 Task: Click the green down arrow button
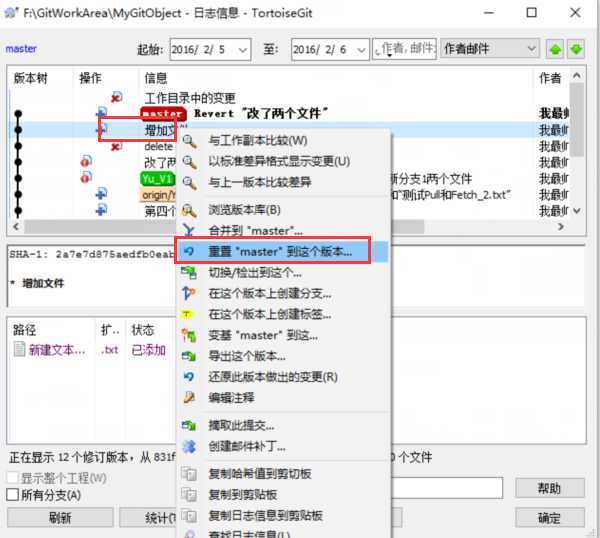[x=576, y=49]
